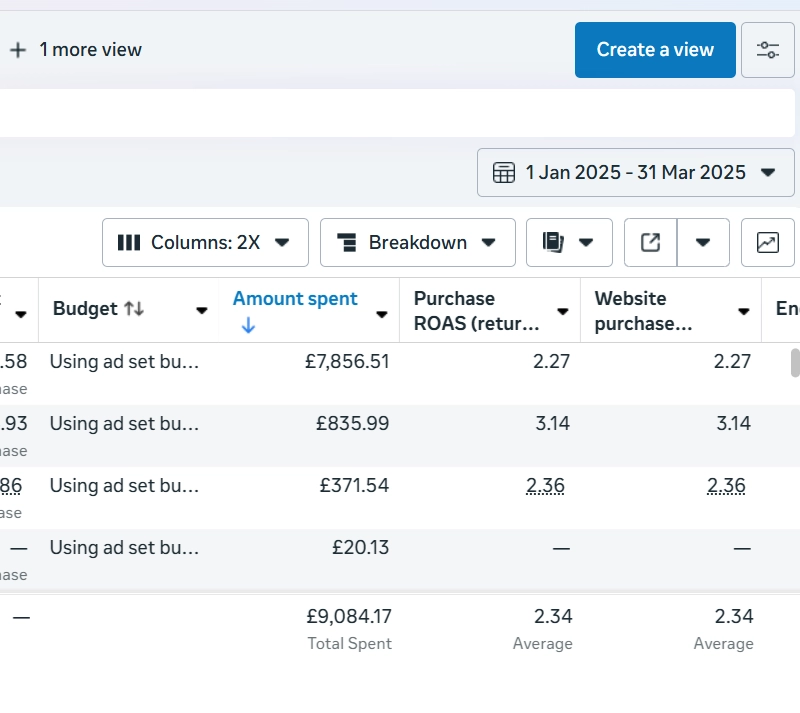This screenshot has height=713, width=800.
Task: Click the export share icon
Action: pyautogui.click(x=650, y=242)
